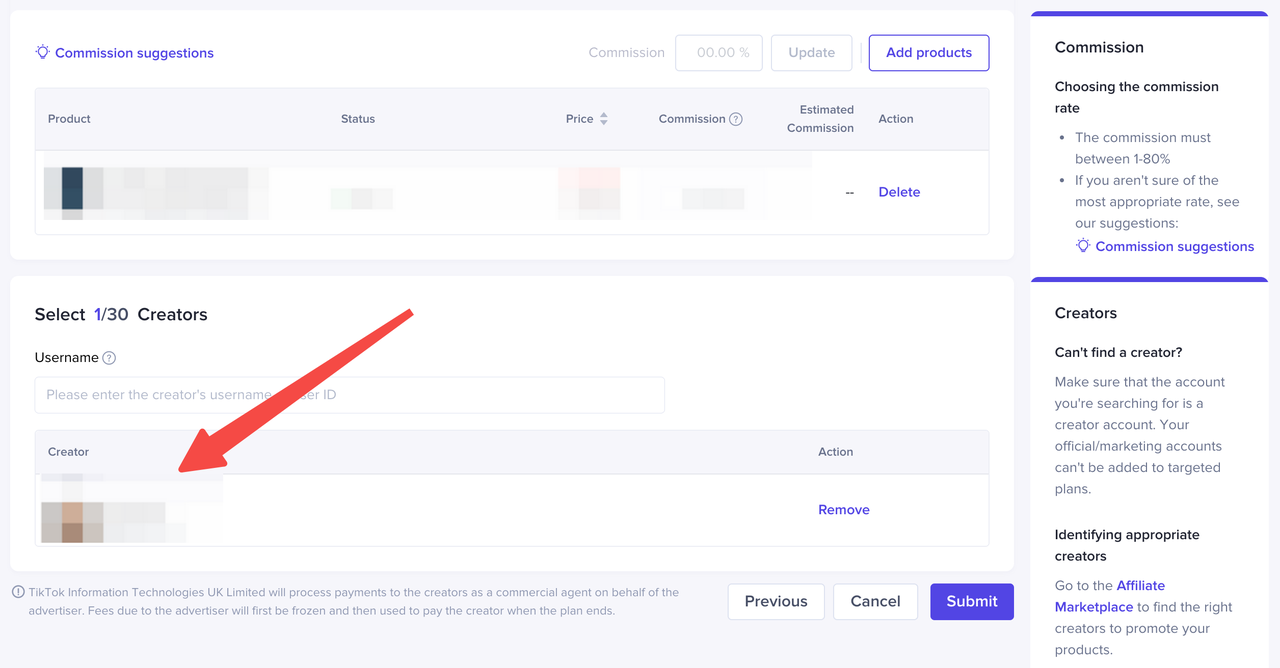Screen dimensions: 1280x668
Task: Click the lightbulb icon in right Commission panel
Action: (x=1082, y=246)
